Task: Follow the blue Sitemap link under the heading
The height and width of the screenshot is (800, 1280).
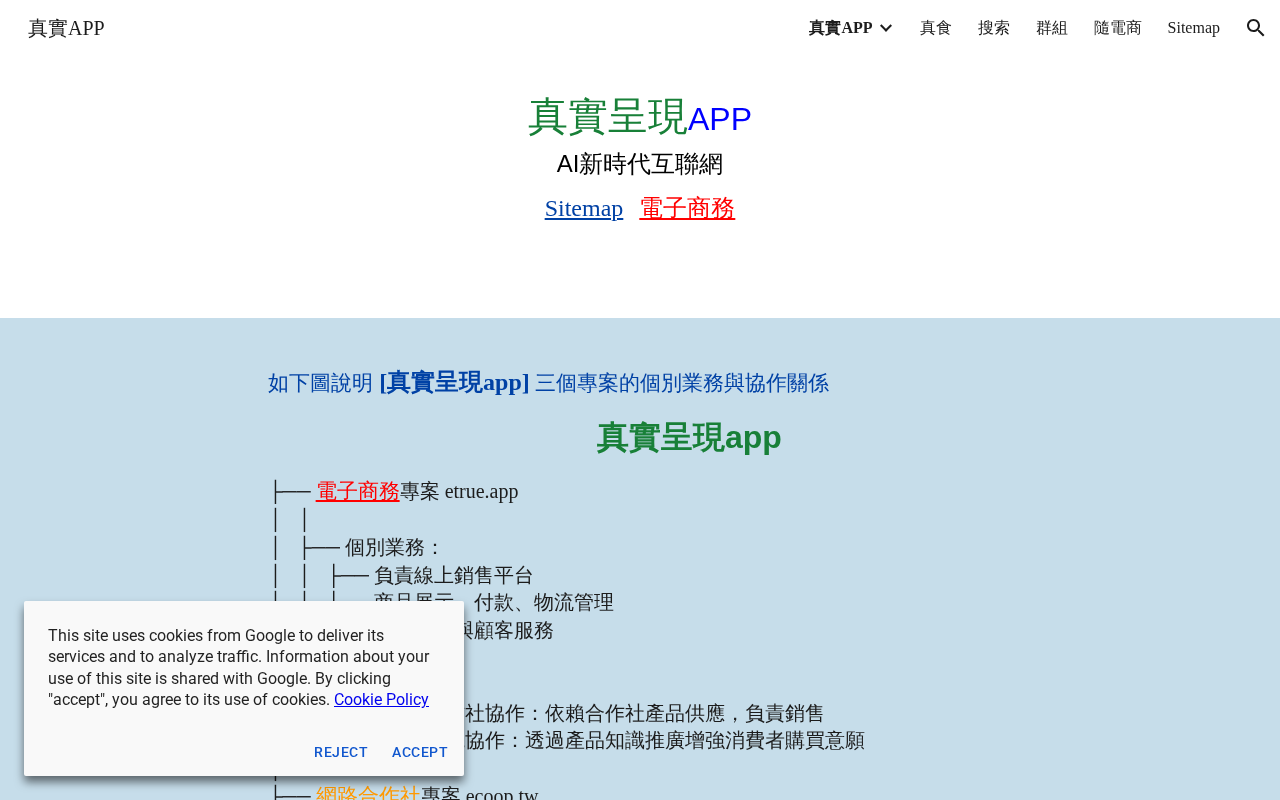Action: (584, 208)
